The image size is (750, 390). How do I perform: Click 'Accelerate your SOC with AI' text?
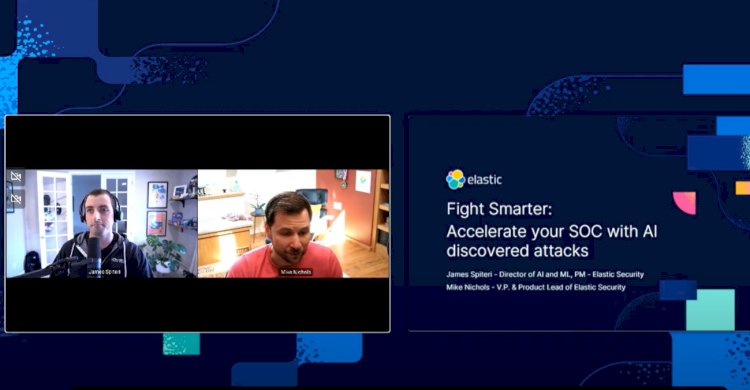point(551,232)
